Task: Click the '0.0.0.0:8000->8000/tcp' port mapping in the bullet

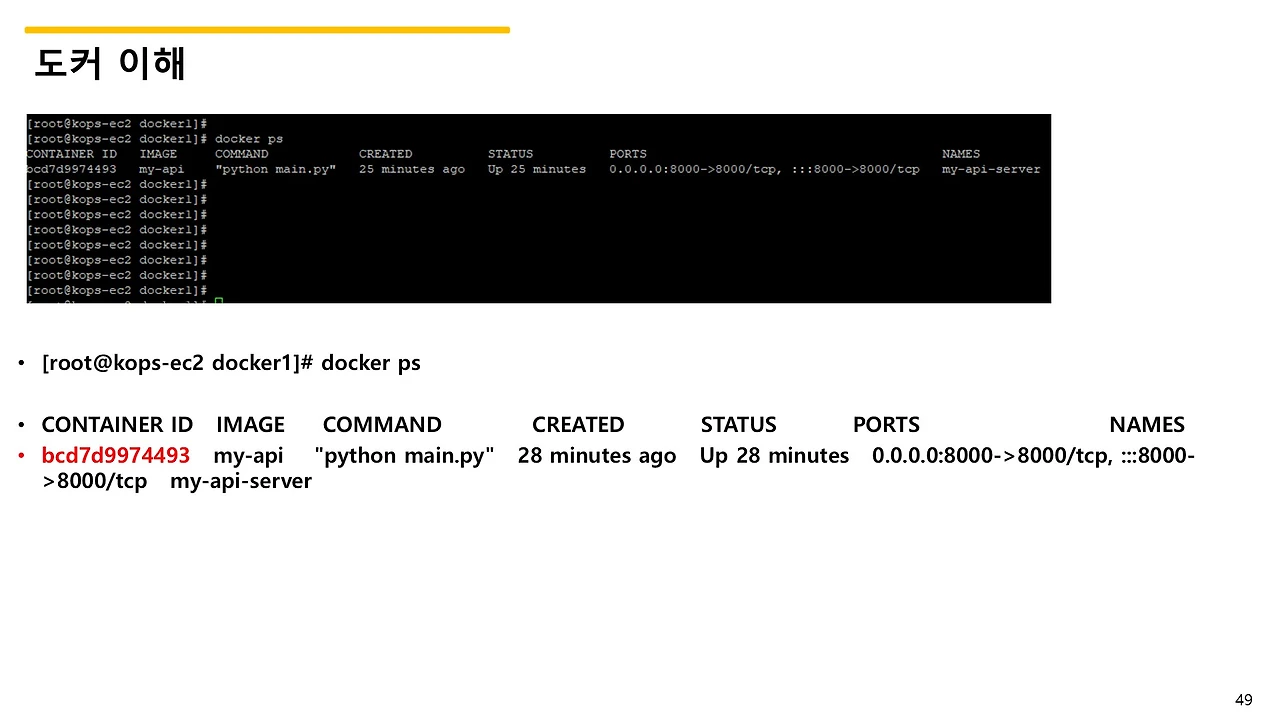Action: click(x=991, y=456)
